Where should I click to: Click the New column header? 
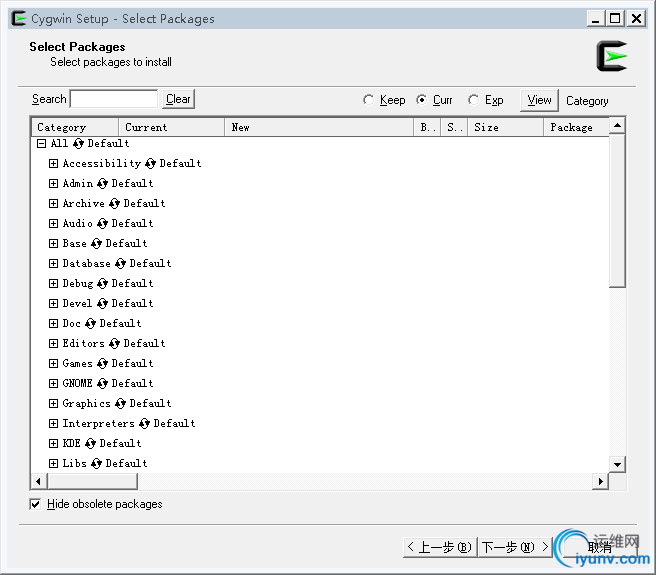tap(319, 127)
